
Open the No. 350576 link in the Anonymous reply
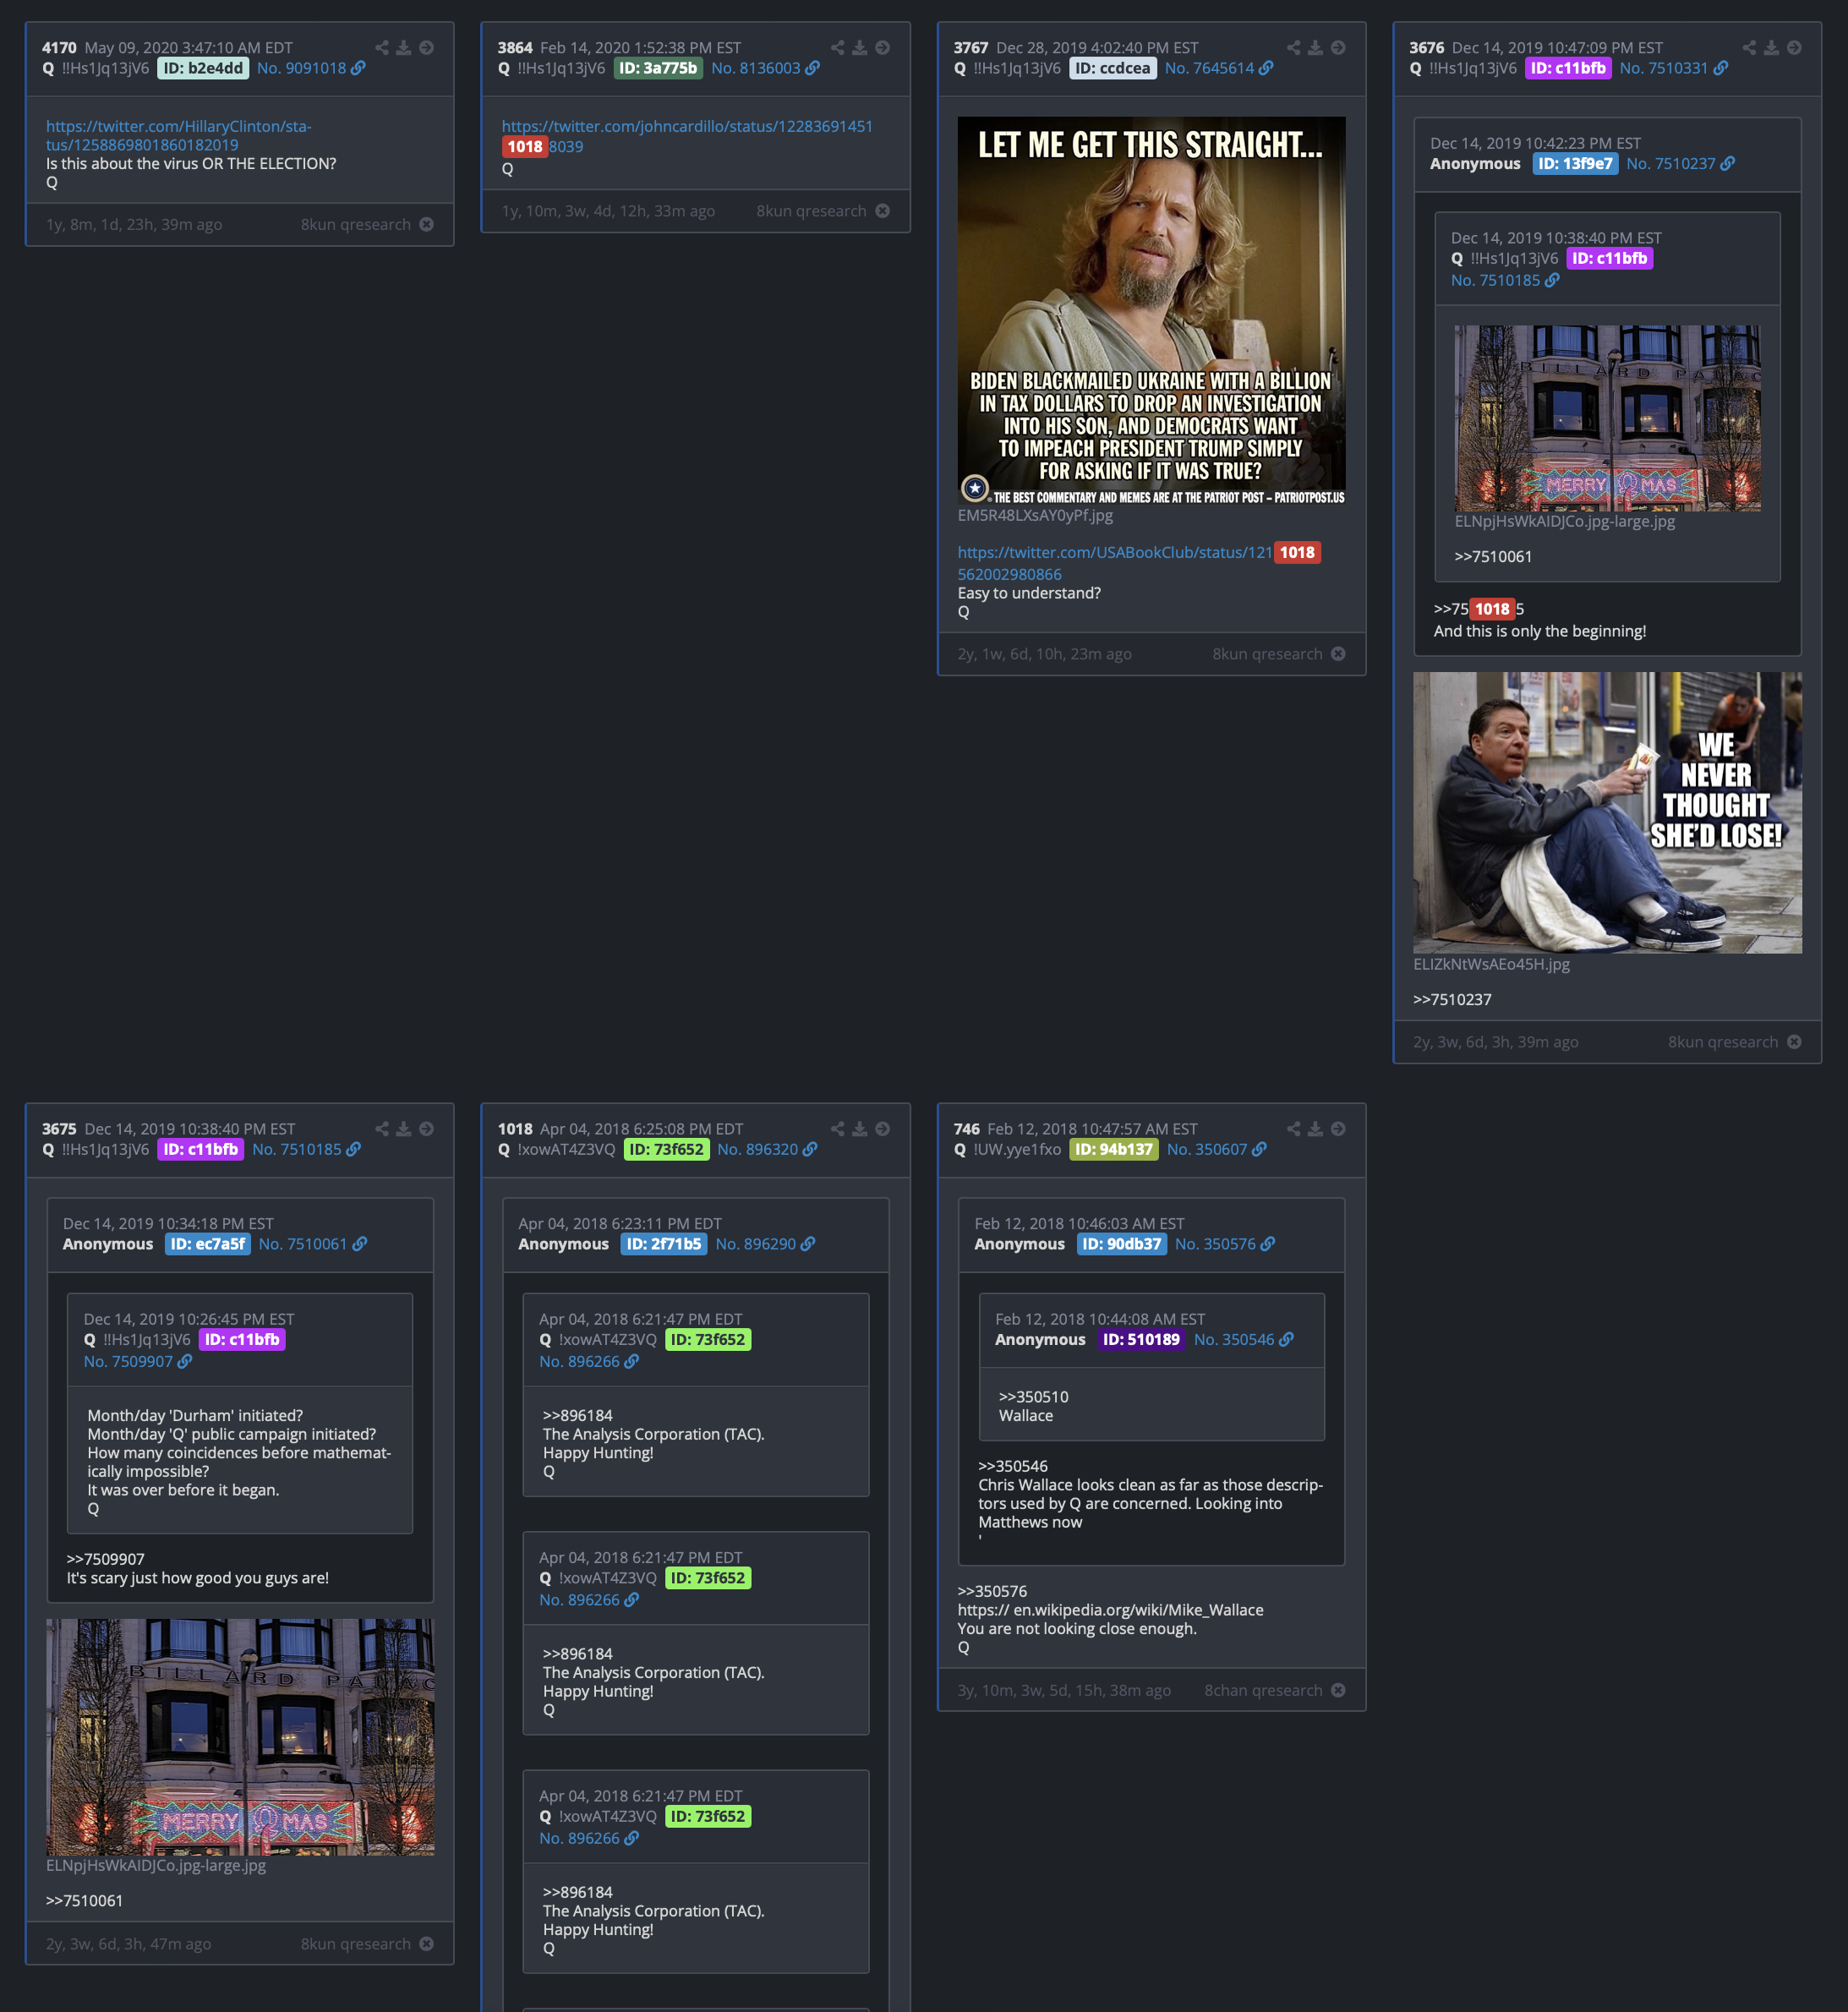(1215, 1244)
